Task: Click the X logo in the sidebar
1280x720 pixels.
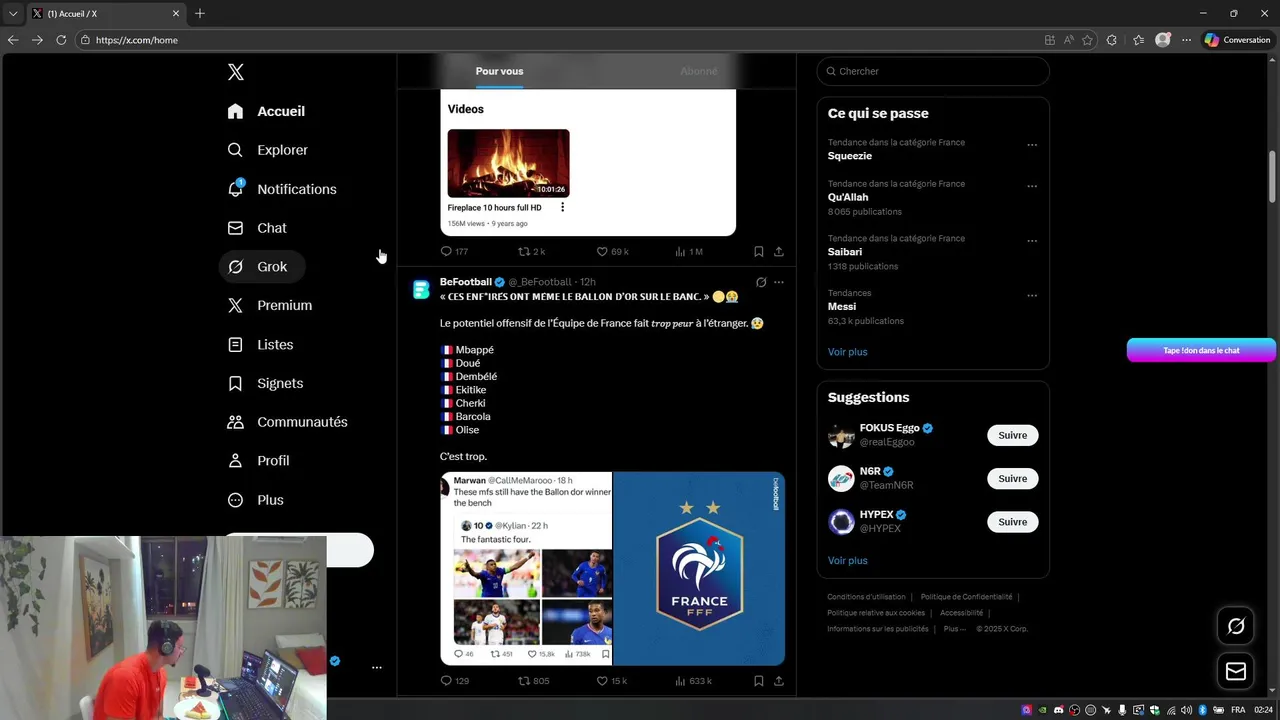Action: coord(235,72)
